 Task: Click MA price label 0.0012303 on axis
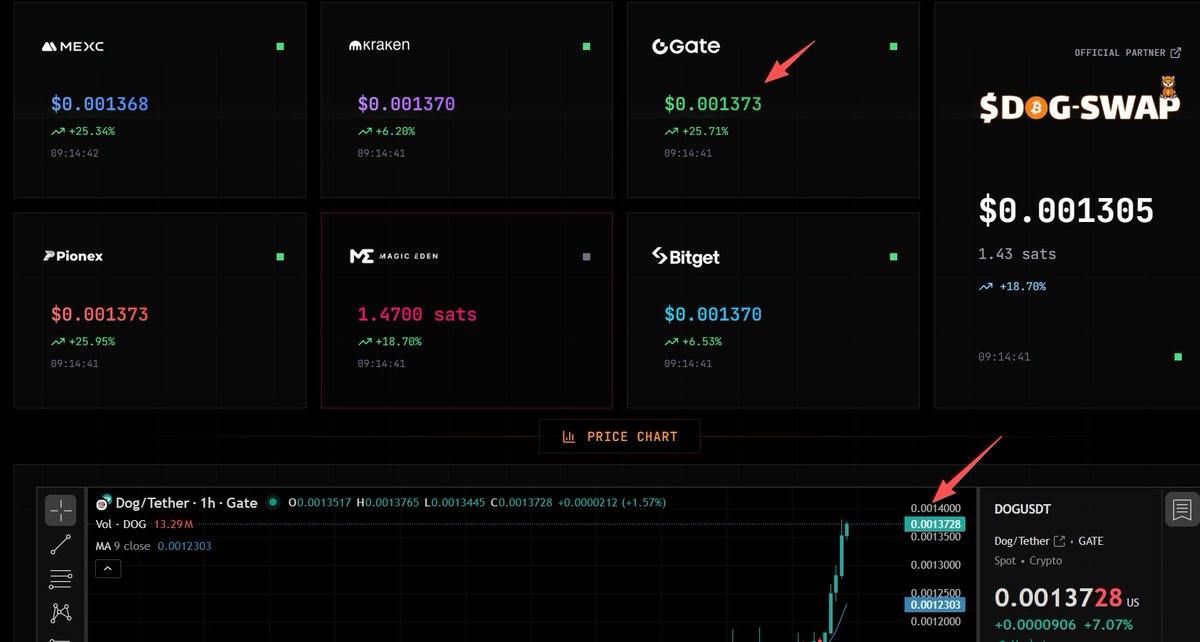click(x=934, y=604)
